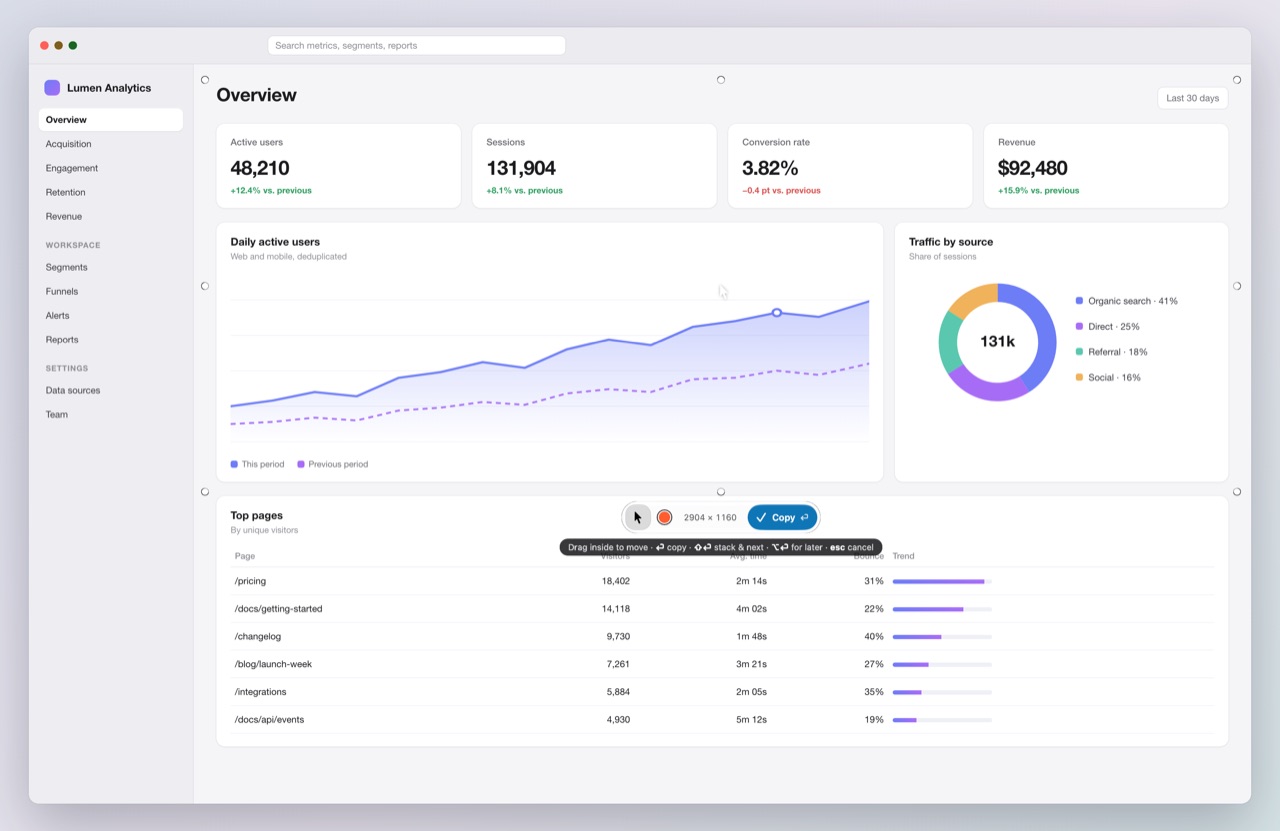This screenshot has width=1280, height=831.
Task: Open the /docs/getting-started row
Action: point(722,609)
